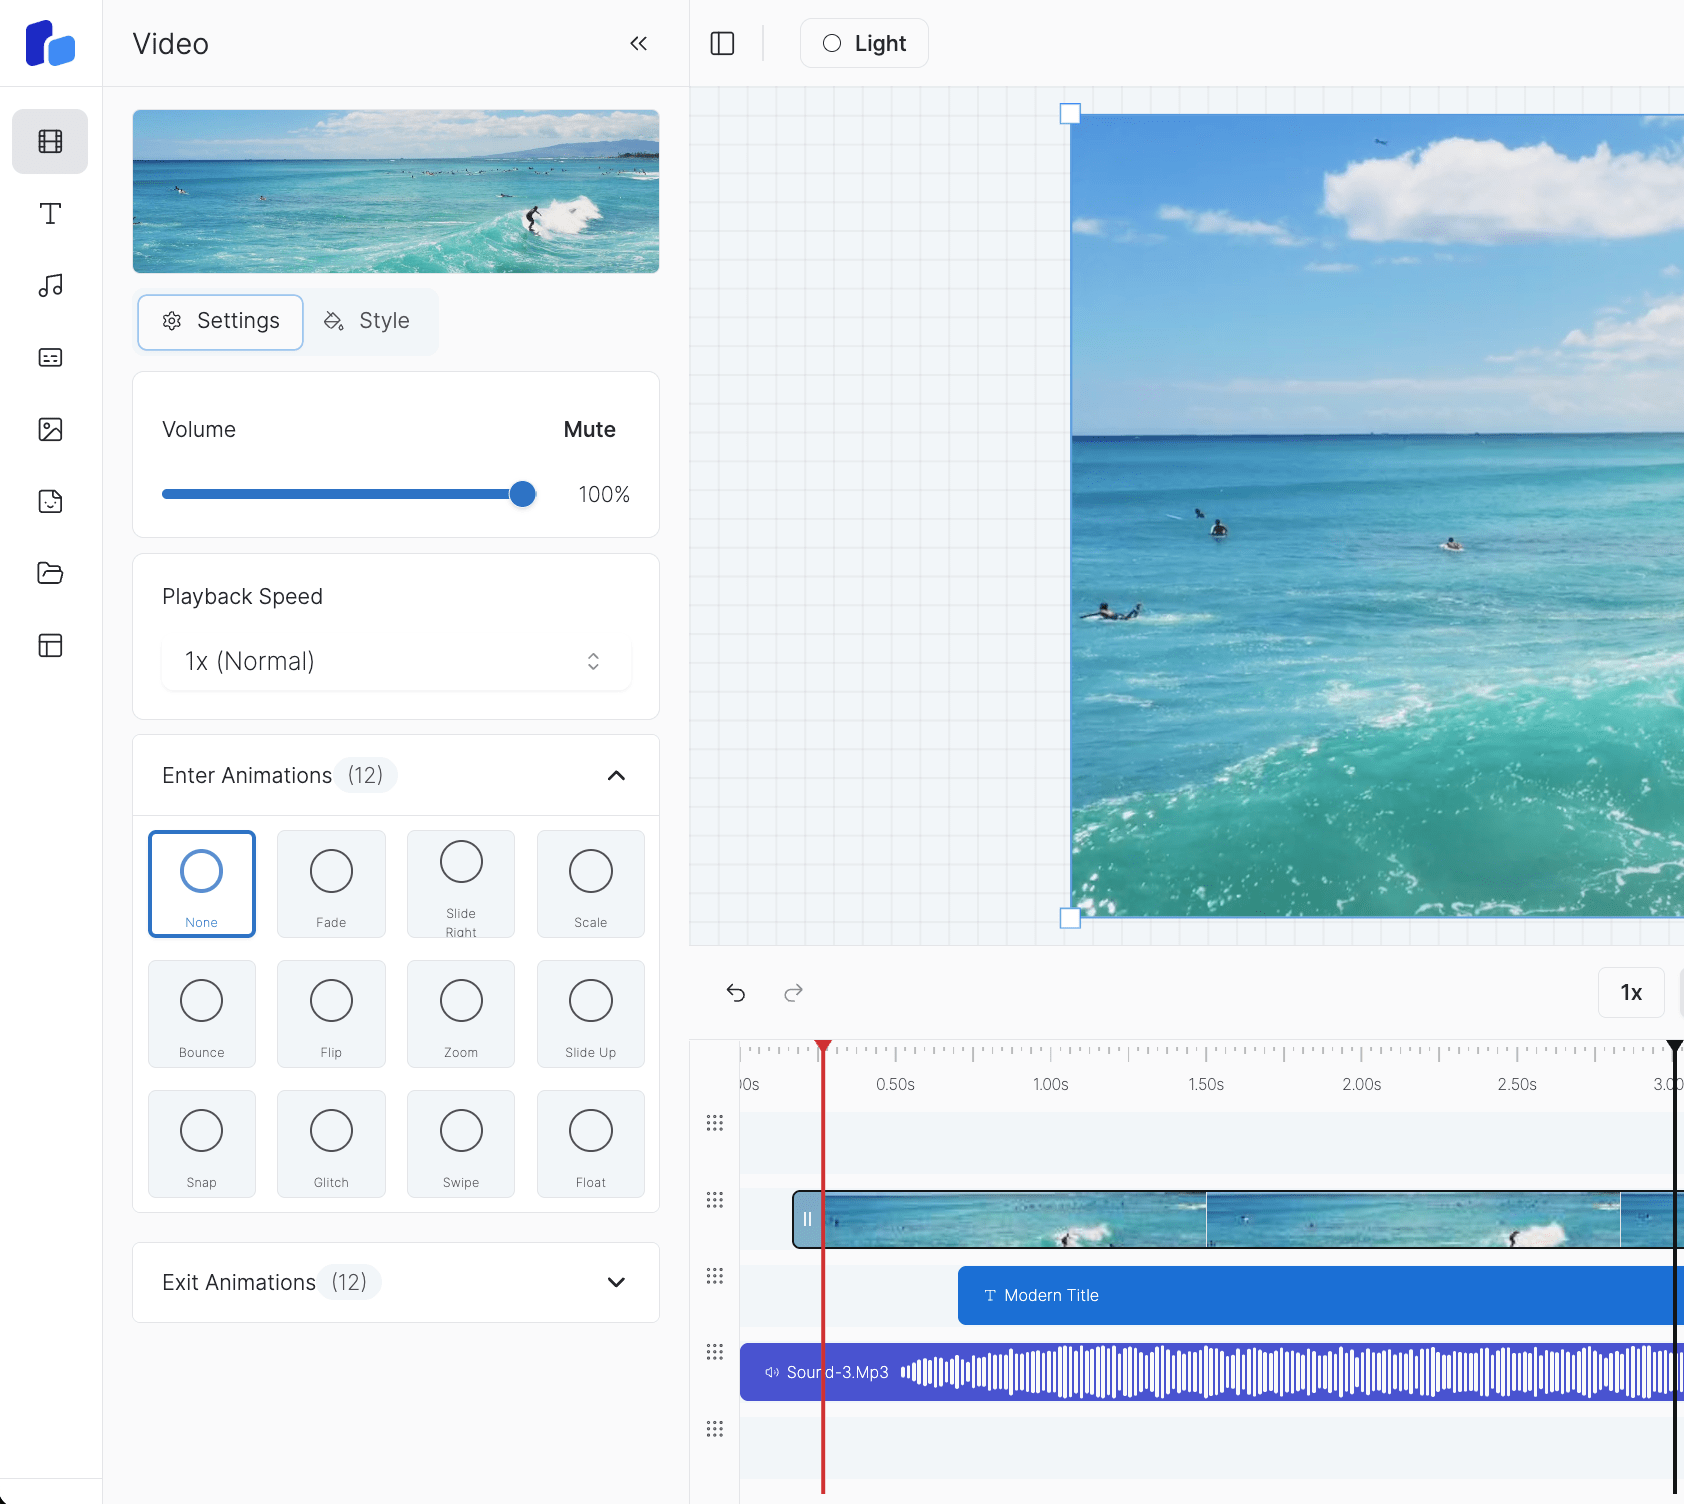Collapse the Video panel with double chevron
Viewport: 1684px width, 1504px height.
coord(638,43)
